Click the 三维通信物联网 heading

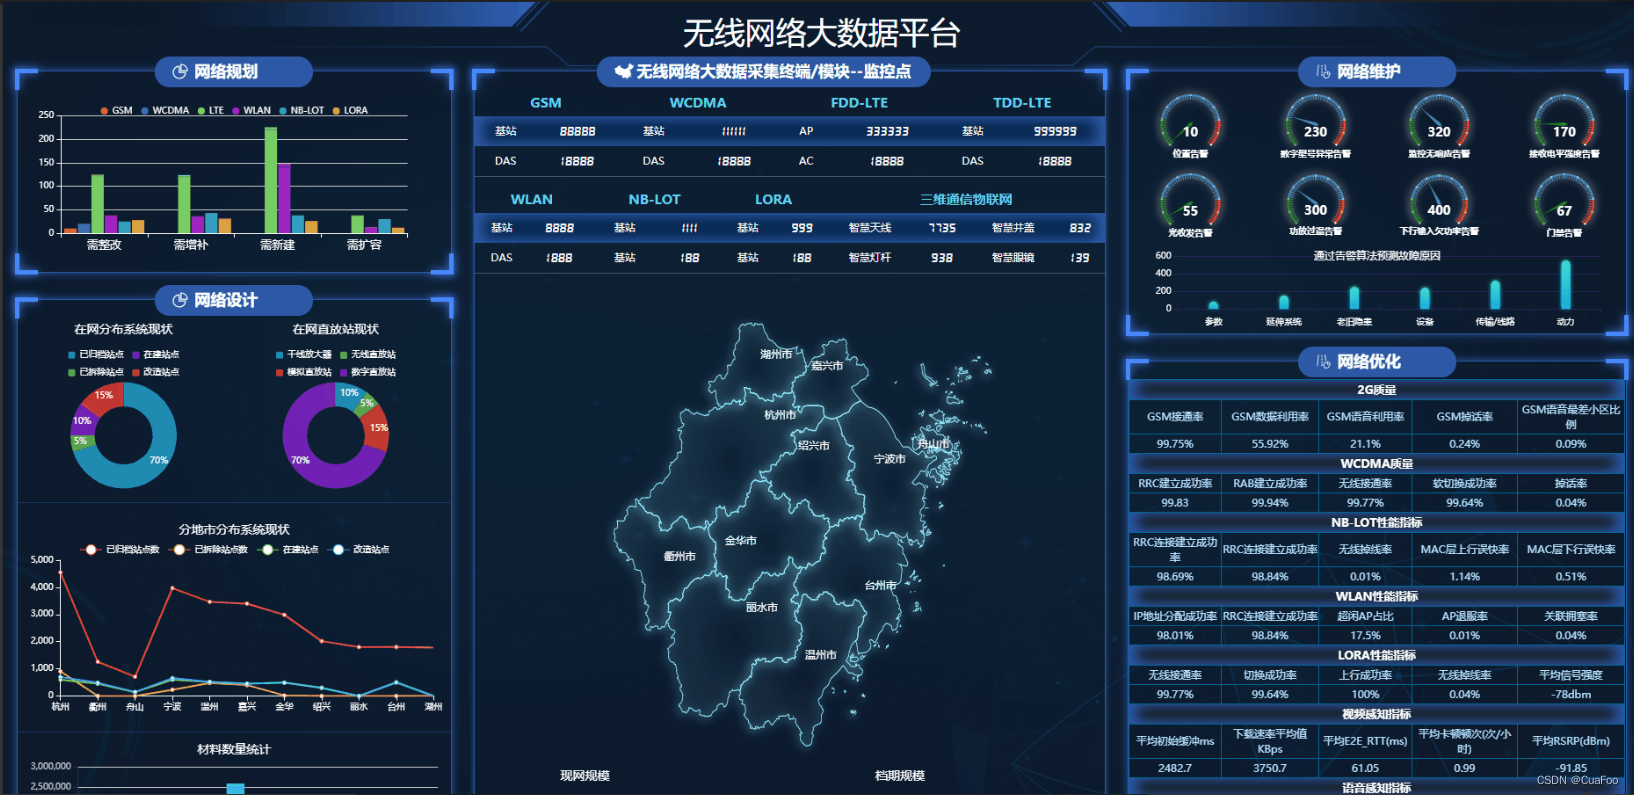966,199
